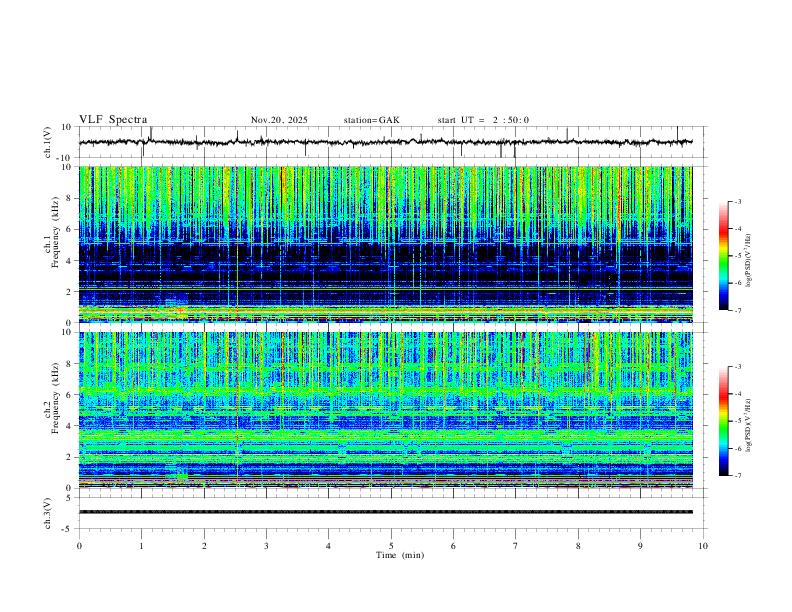Click the "6" minute tick label
Screen dimensions: 792x612
[x=453, y=546]
